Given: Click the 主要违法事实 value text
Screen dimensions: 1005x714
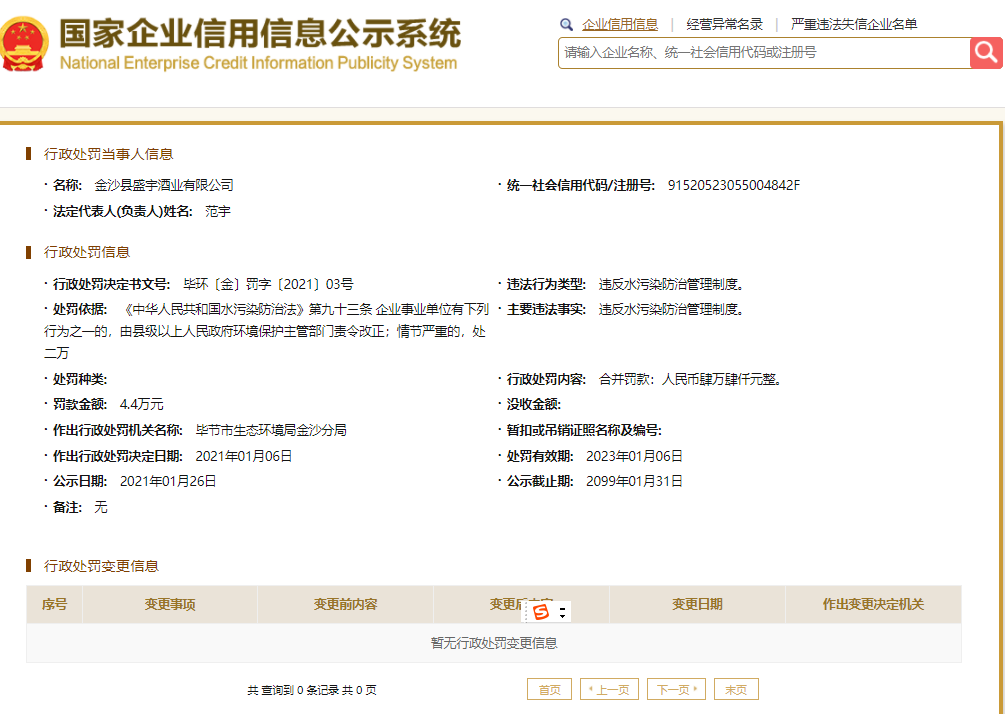Looking at the screenshot, I should pos(672,310).
